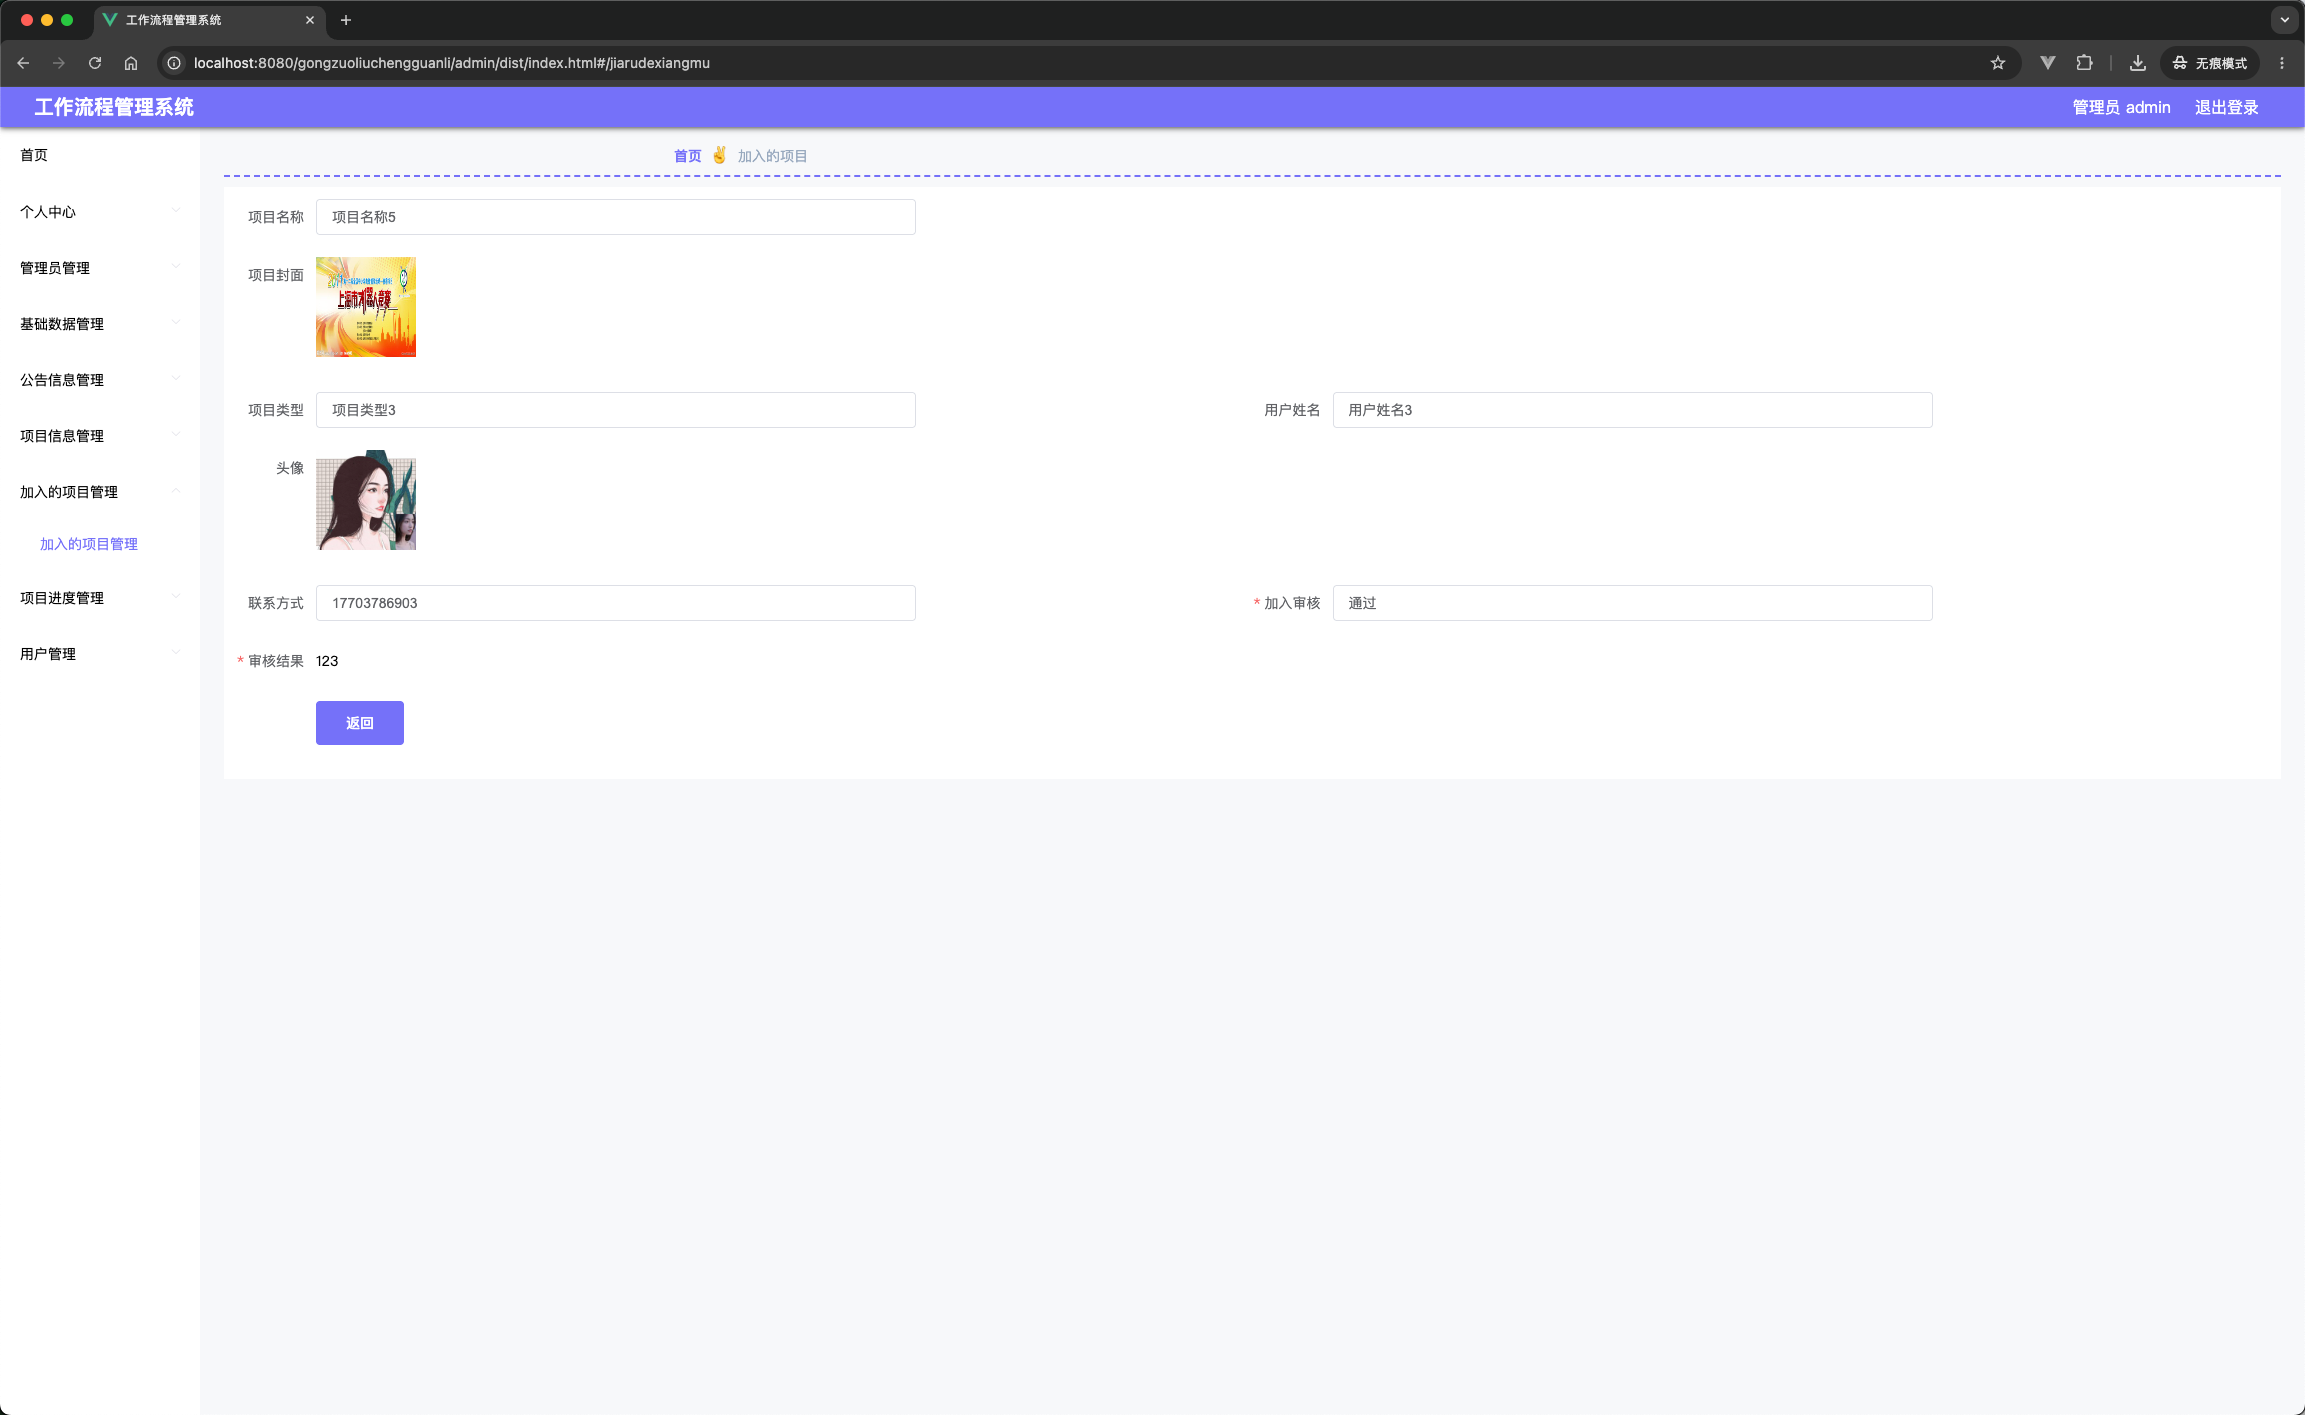
Task: Open the Vue devtools extension icon
Action: click(2048, 63)
